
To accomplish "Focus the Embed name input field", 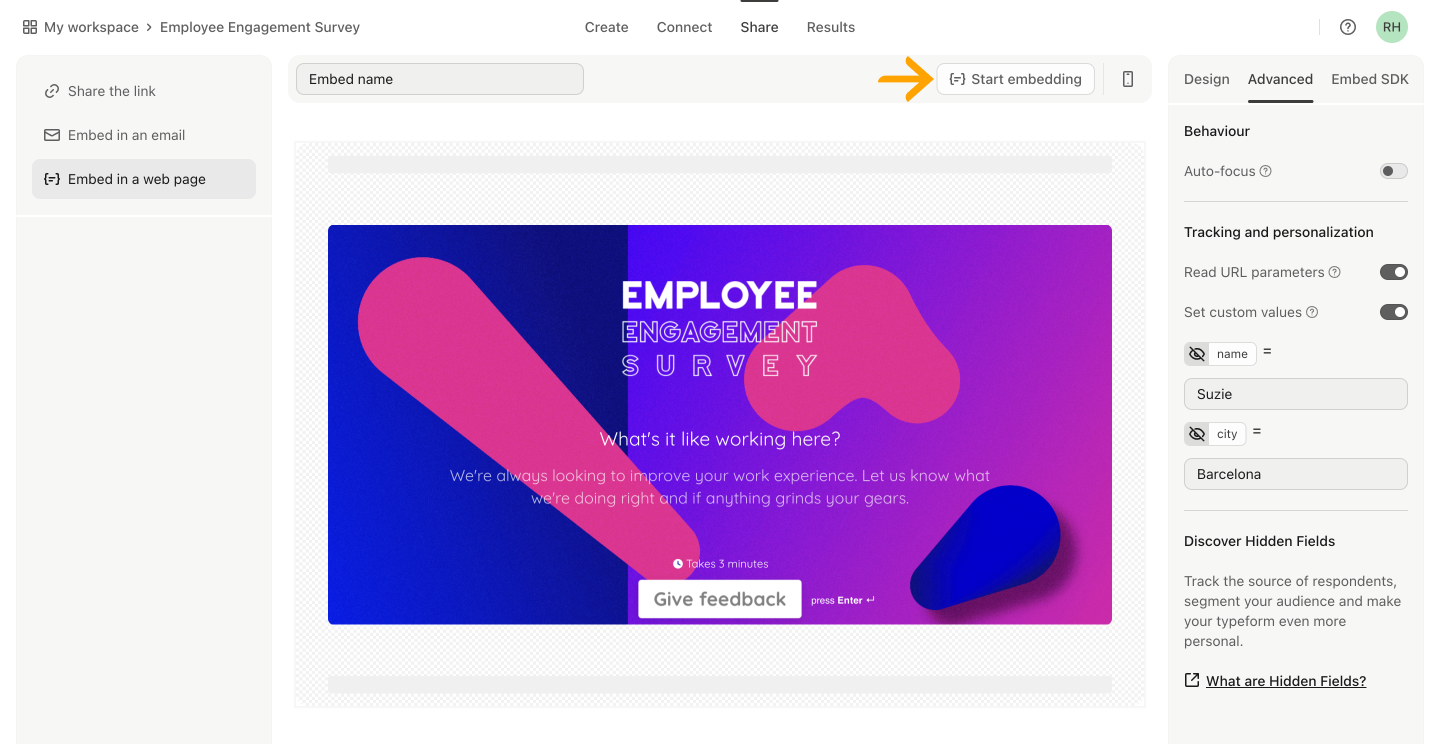I will point(440,79).
